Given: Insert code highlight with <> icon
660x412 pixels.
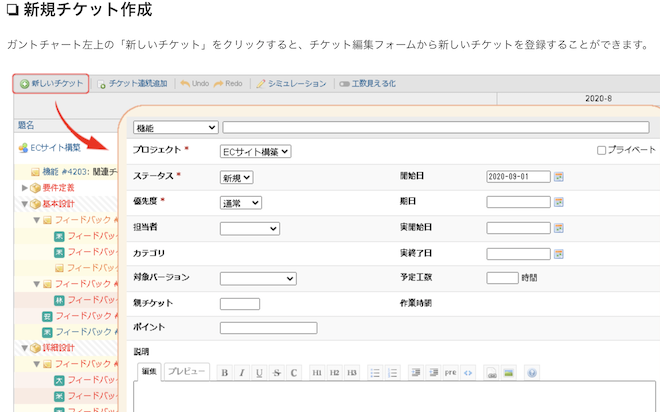Looking at the screenshot, I should 468,373.
